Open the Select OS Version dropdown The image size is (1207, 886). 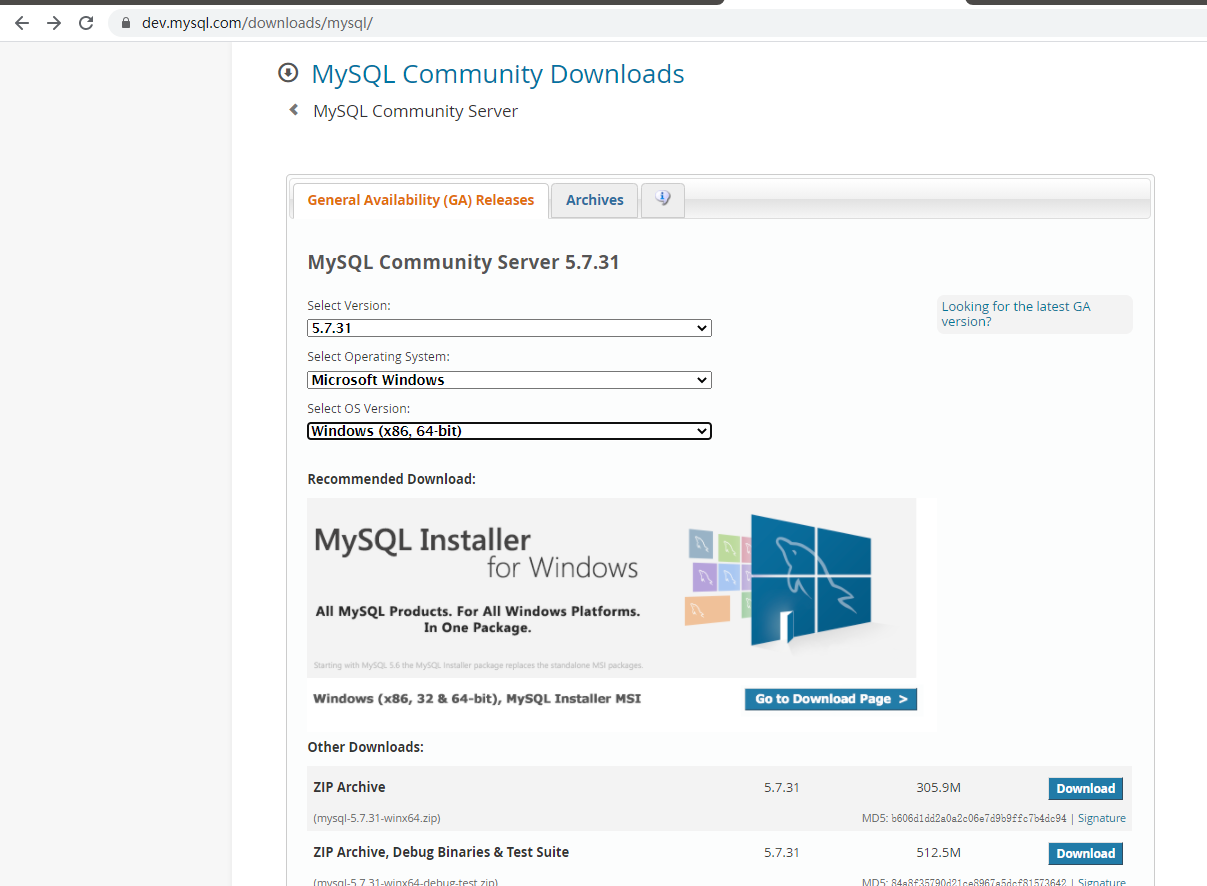[509, 431]
